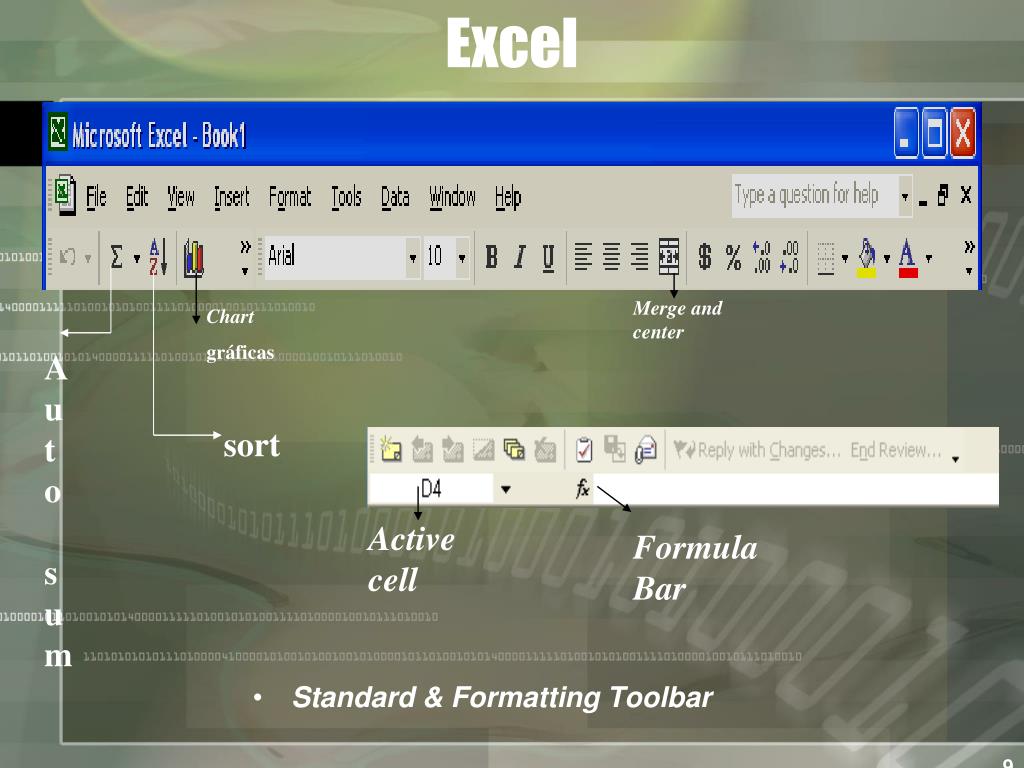Apply red Font Color letter A
The height and width of the screenshot is (768, 1024).
[908, 259]
